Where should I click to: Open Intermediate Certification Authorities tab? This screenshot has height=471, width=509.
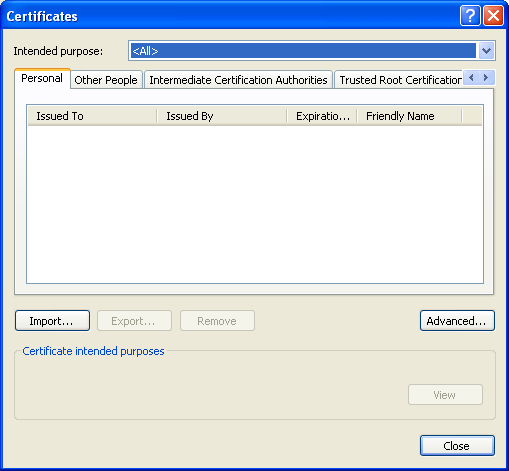238,80
